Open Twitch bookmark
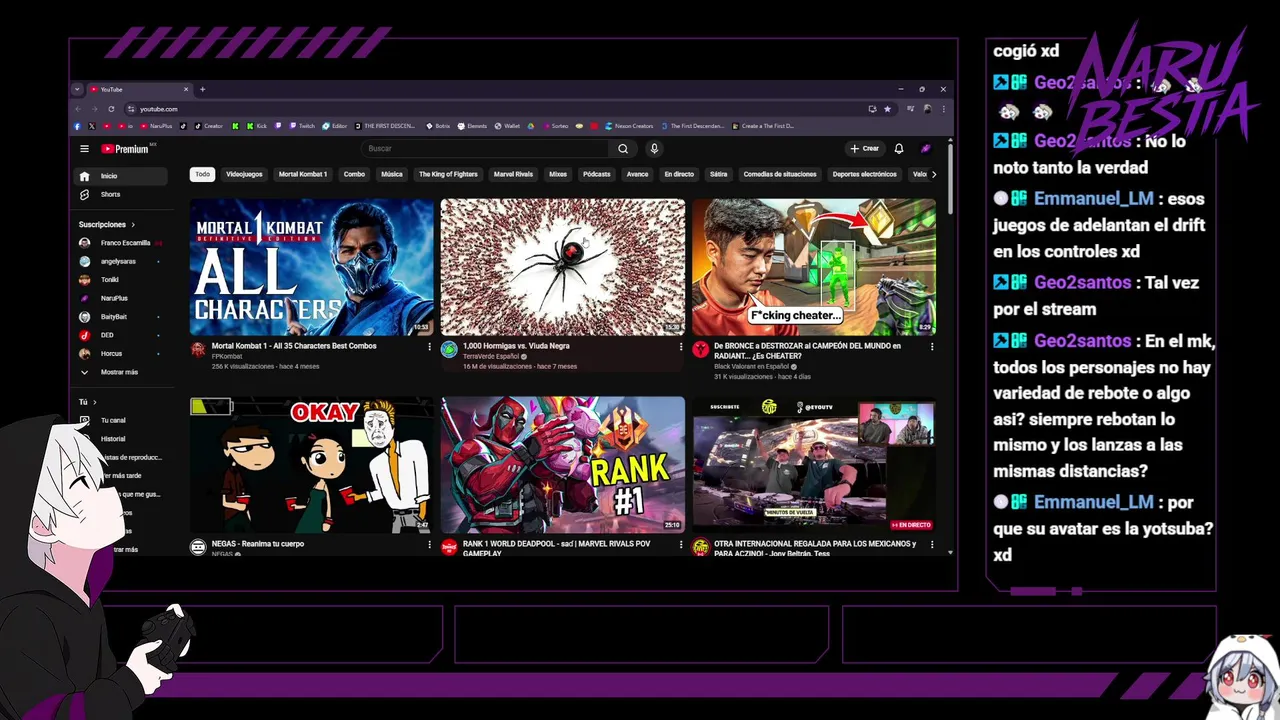The image size is (1280, 720). [302, 126]
